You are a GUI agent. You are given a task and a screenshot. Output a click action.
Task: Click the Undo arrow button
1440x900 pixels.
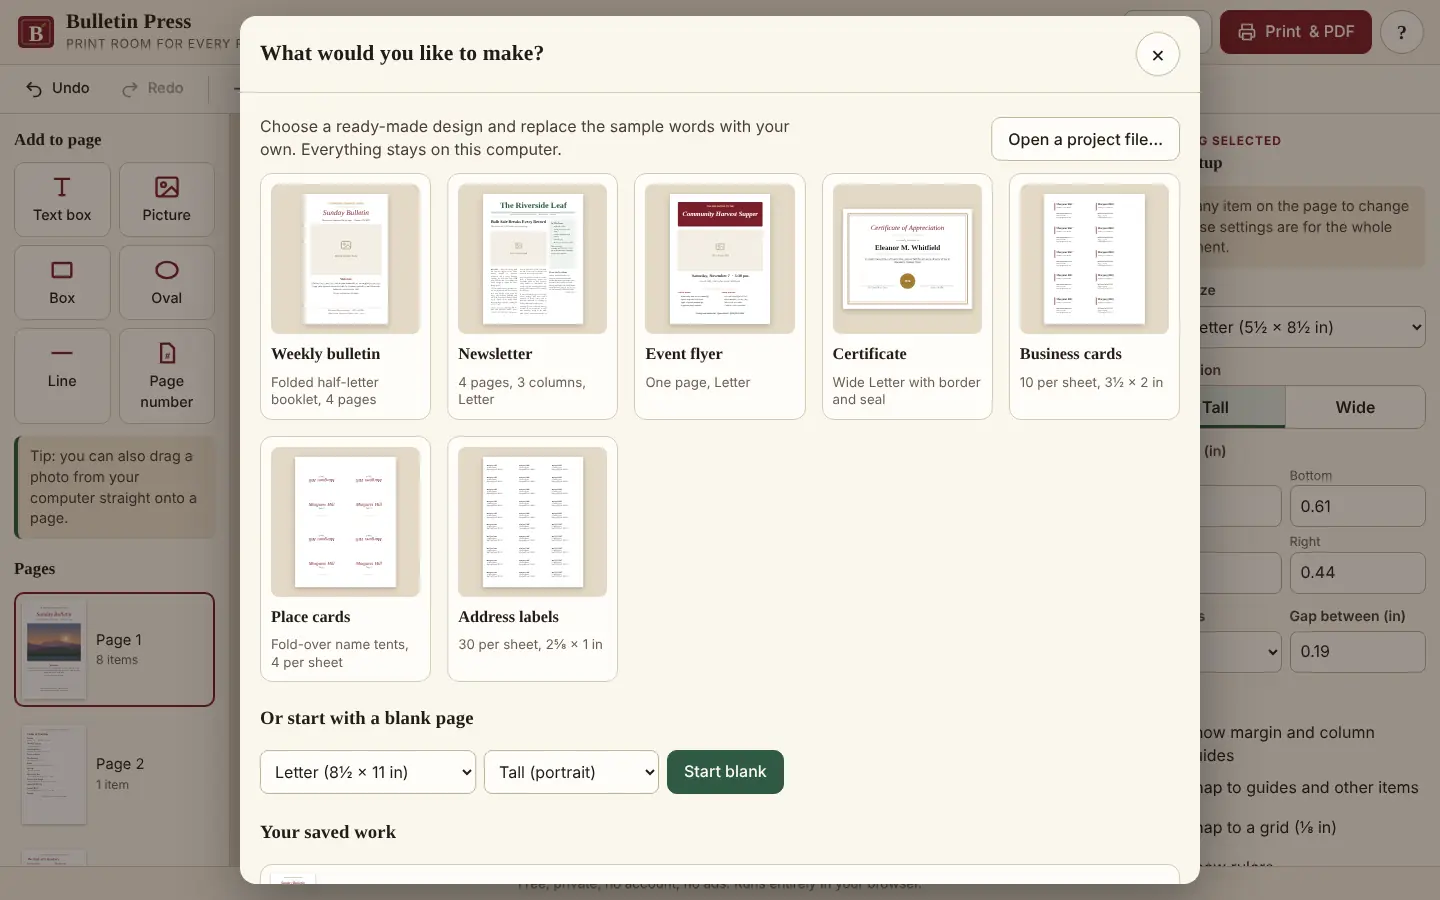coord(58,88)
